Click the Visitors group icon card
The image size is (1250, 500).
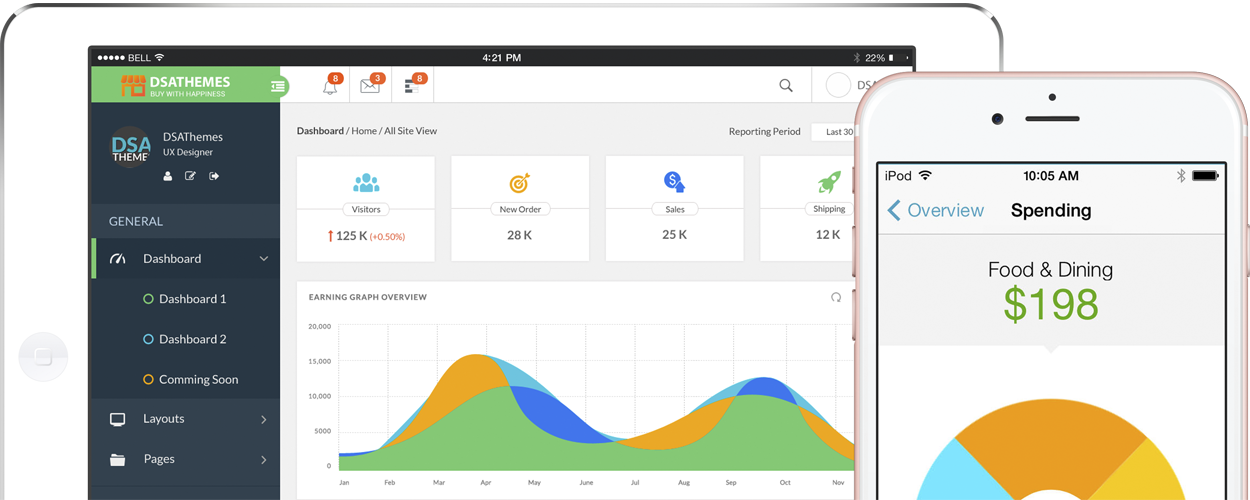coord(366,183)
